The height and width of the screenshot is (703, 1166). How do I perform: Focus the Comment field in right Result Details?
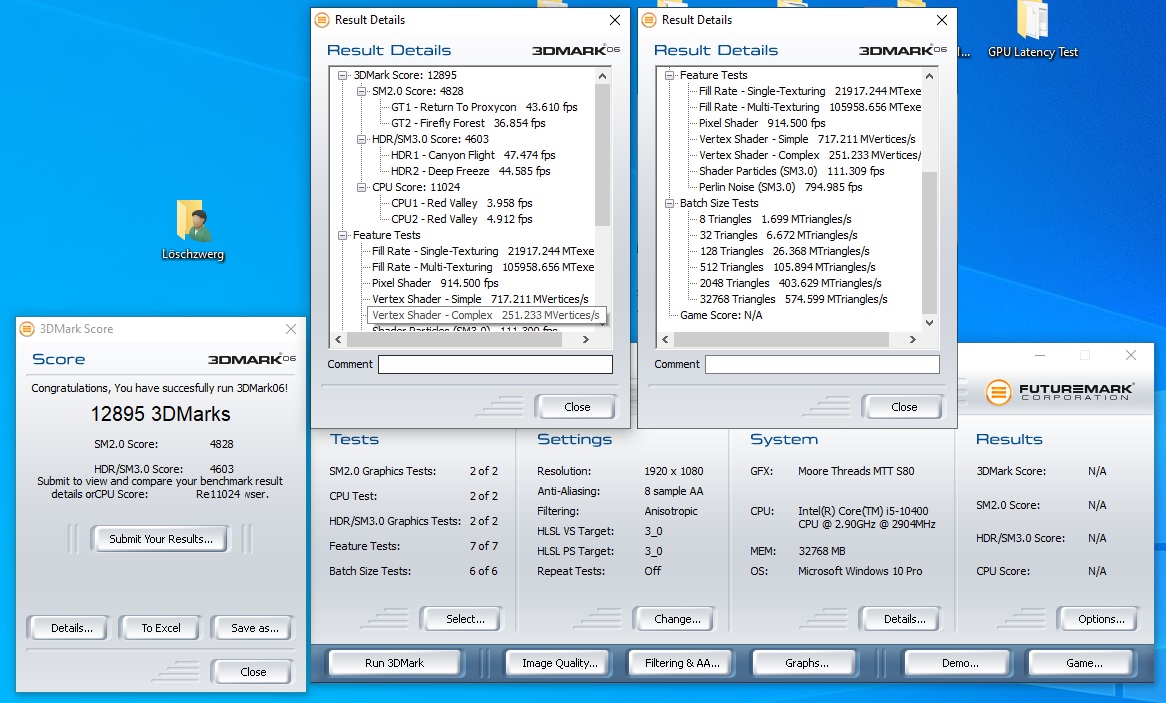point(822,365)
